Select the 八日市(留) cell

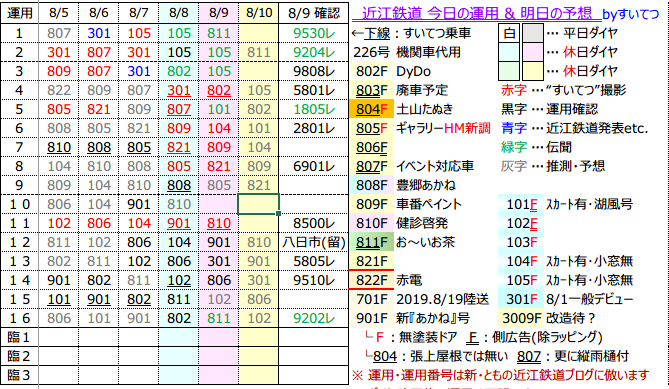pos(314,242)
